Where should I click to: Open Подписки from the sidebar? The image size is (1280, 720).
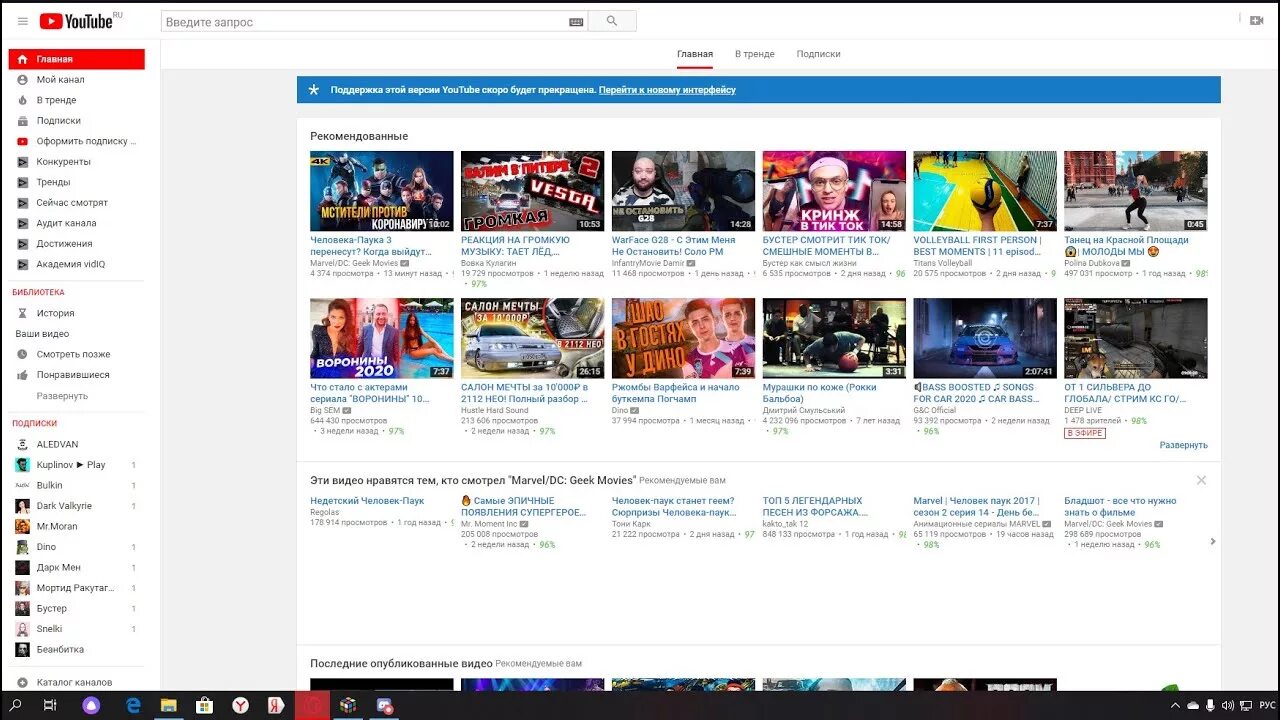point(76,120)
